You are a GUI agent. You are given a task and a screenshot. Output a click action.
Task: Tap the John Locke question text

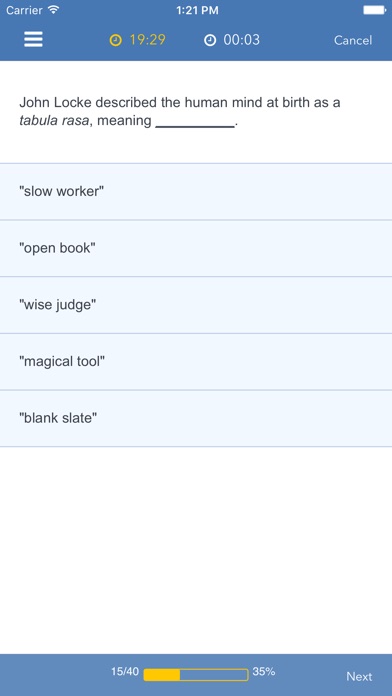[180, 111]
